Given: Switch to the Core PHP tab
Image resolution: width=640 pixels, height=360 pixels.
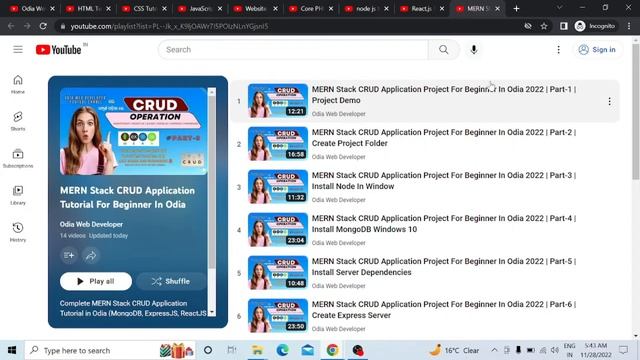Looking at the screenshot, I should tap(311, 9).
